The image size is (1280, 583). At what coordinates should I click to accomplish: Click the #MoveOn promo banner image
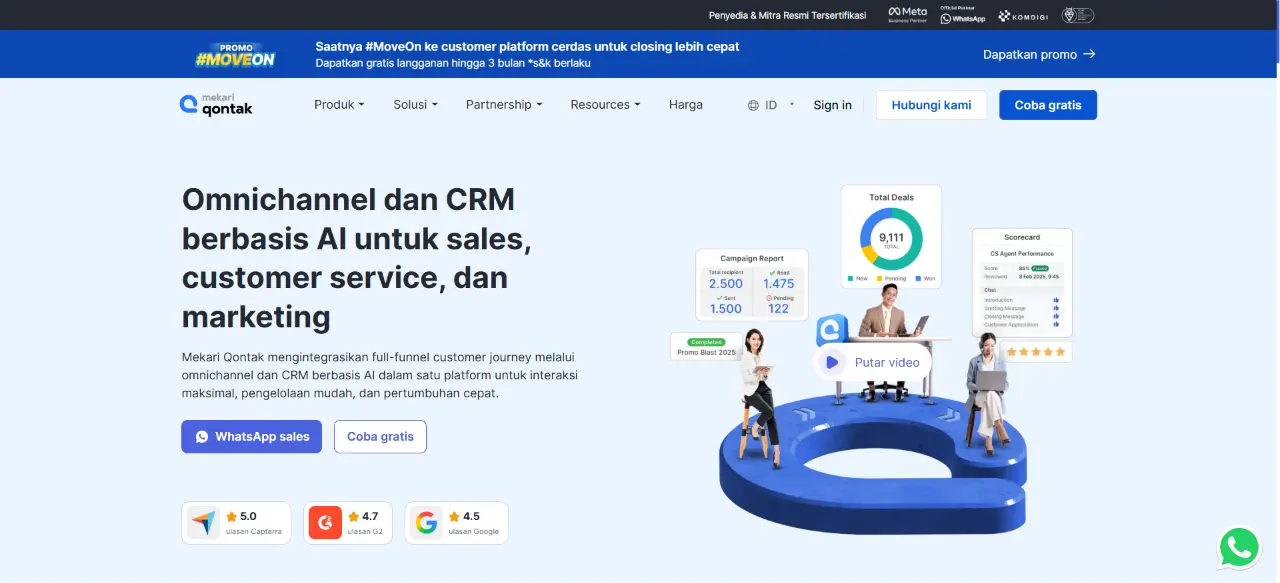click(235, 54)
